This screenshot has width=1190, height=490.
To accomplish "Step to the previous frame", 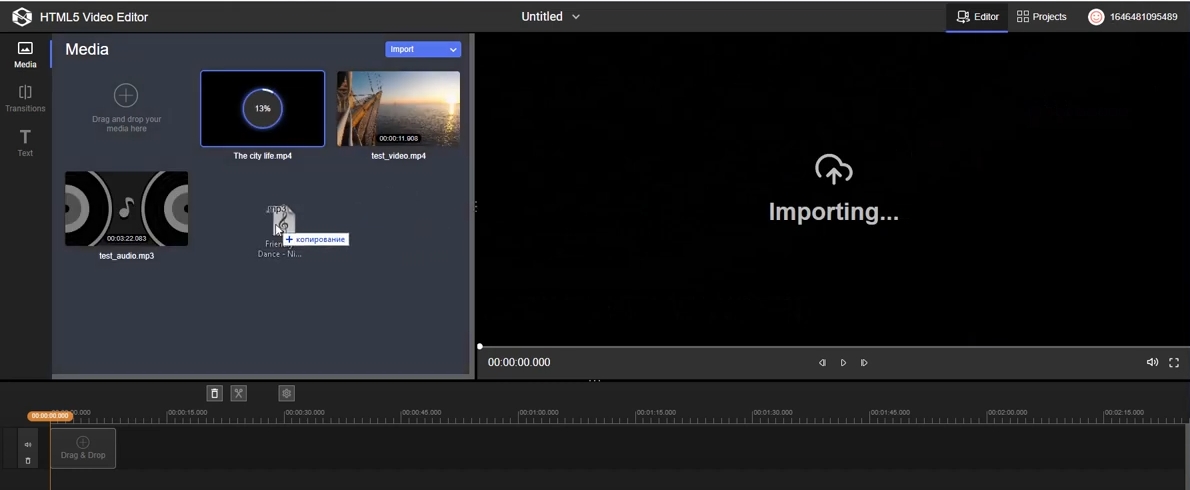I will point(822,363).
